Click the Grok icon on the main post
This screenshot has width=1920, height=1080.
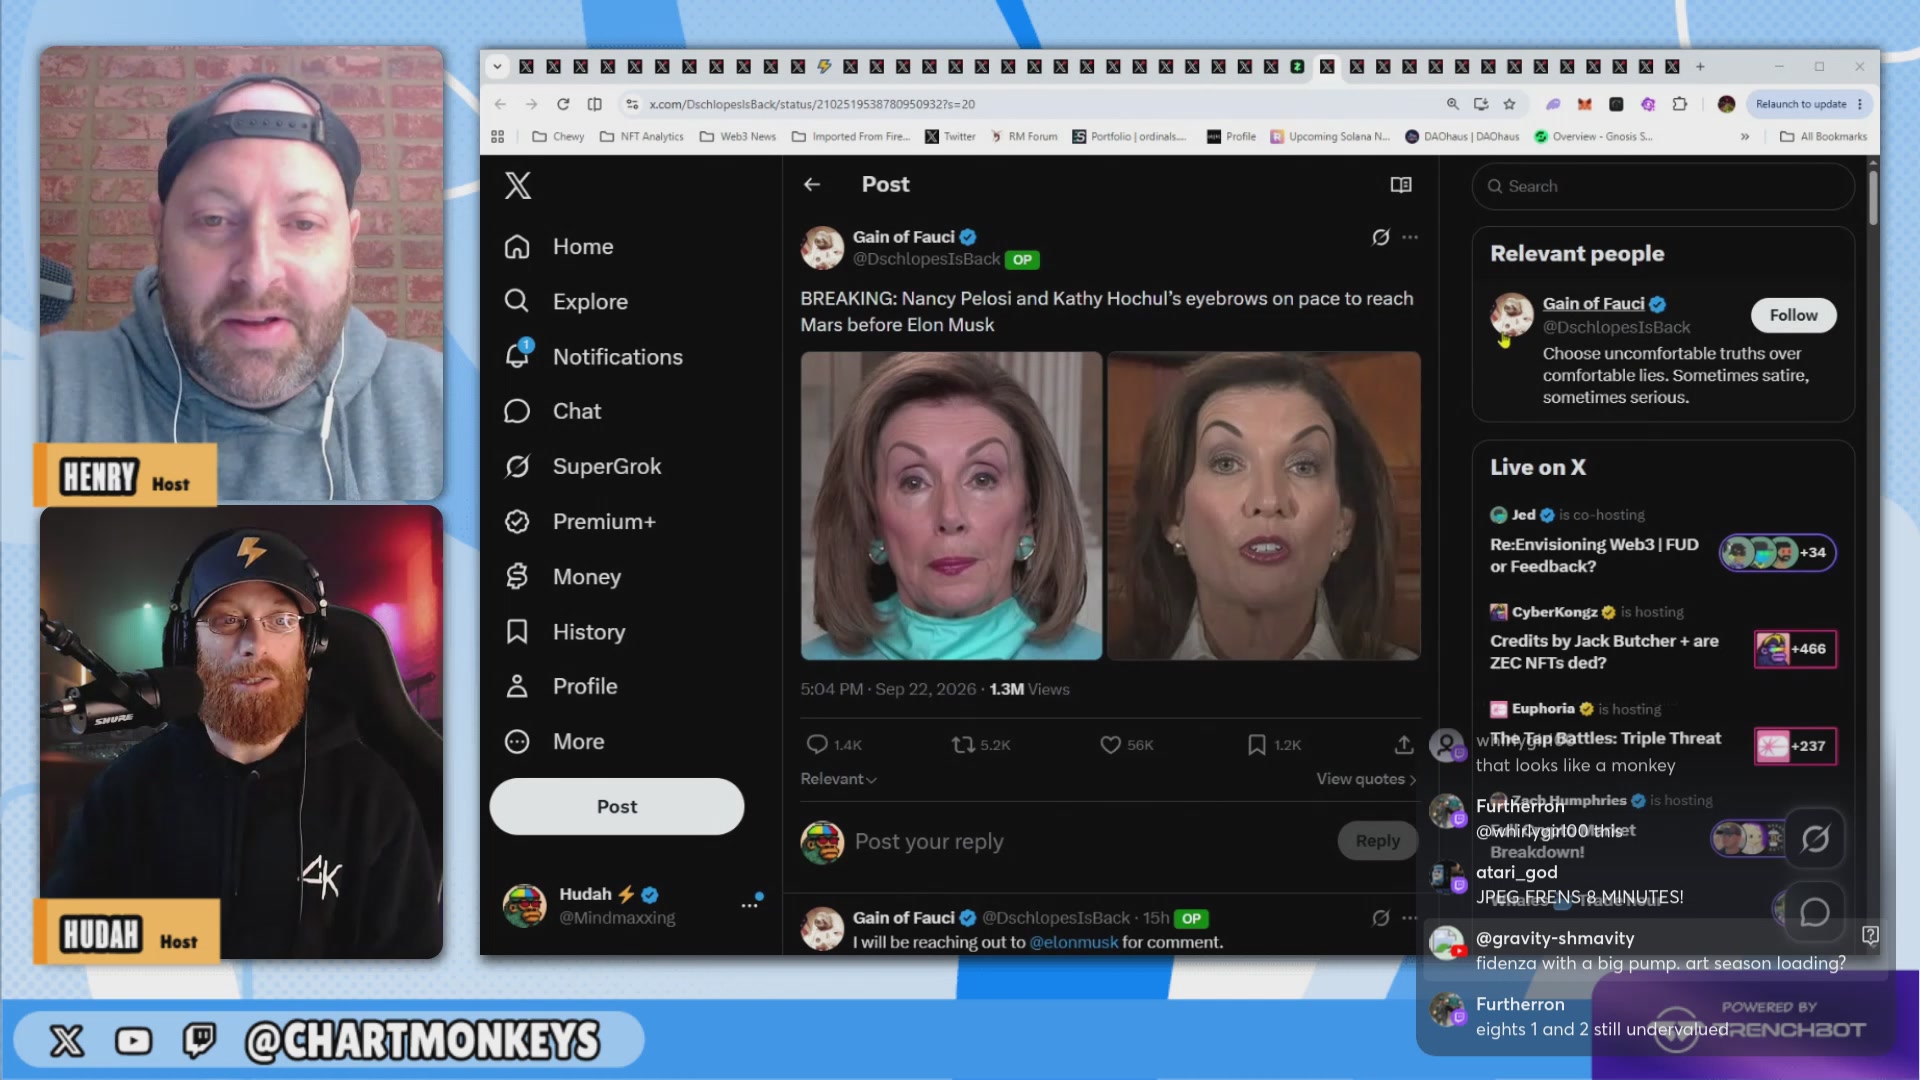point(1381,237)
